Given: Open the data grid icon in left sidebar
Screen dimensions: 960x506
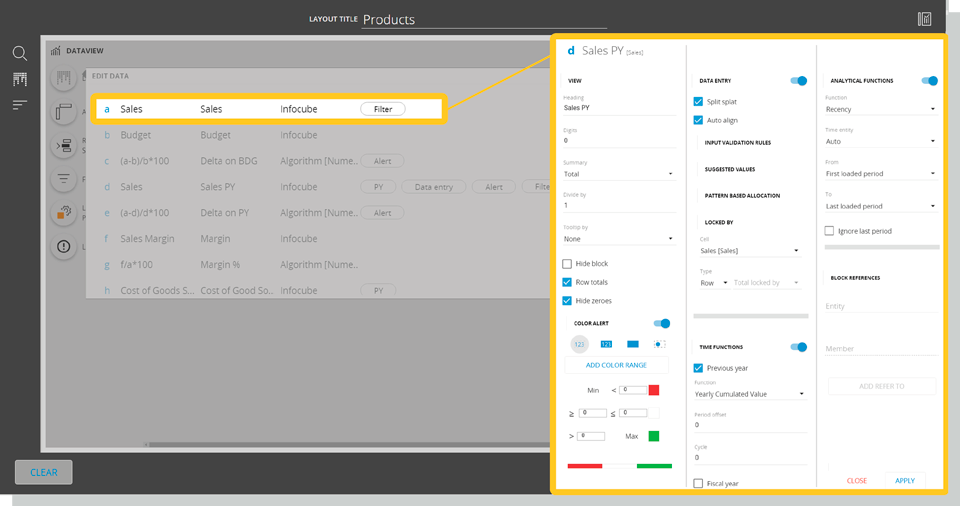Looking at the screenshot, I should click(x=20, y=79).
